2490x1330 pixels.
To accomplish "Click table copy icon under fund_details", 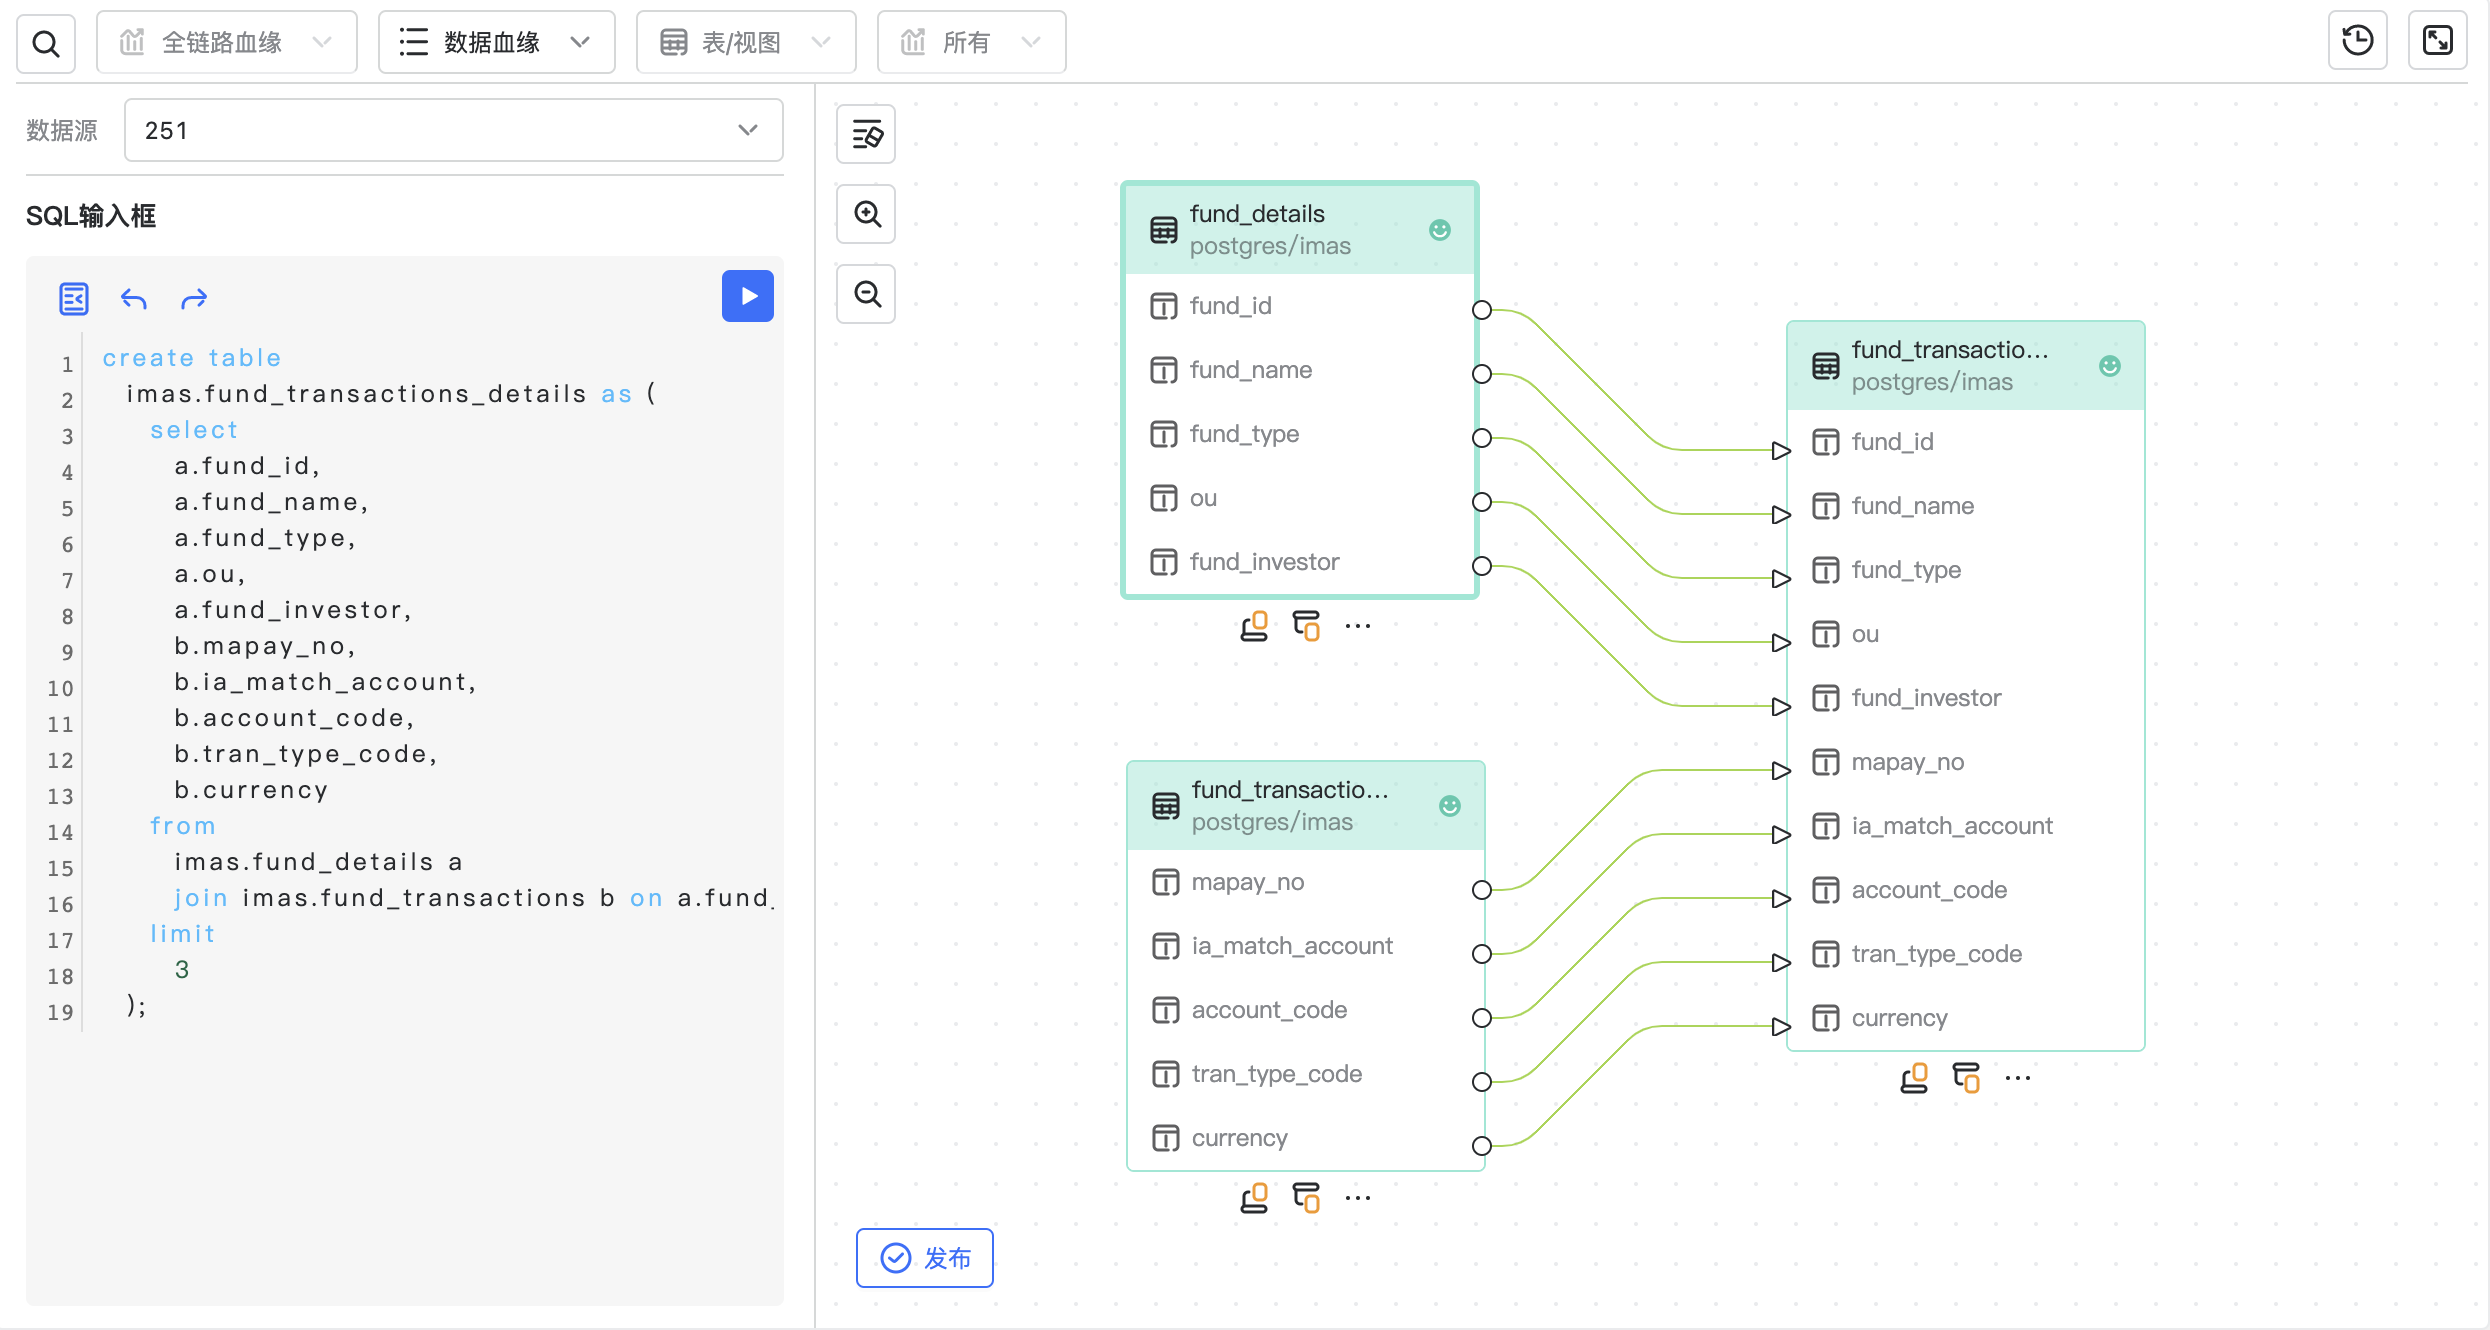I will coord(1306,626).
